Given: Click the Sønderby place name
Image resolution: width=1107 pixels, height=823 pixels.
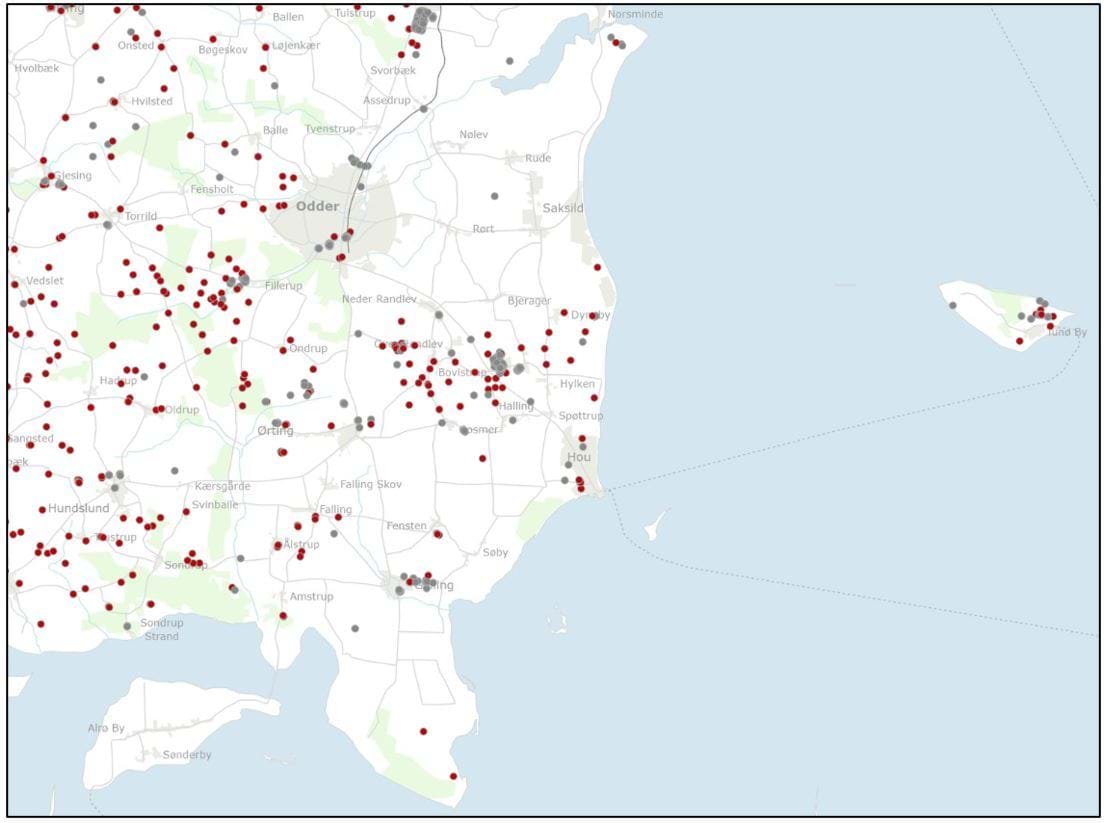Looking at the screenshot, I should click(x=187, y=755).
